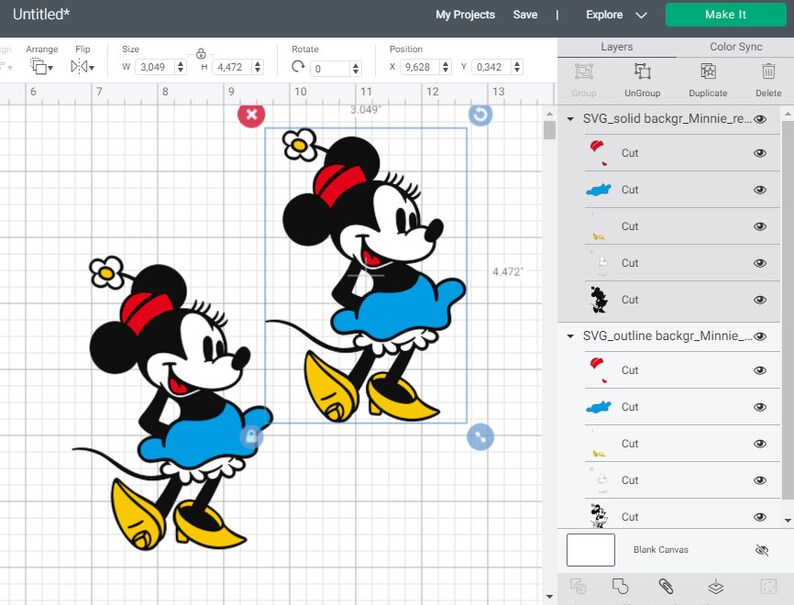Show the Blank Canvas hidden eye

click(x=762, y=550)
